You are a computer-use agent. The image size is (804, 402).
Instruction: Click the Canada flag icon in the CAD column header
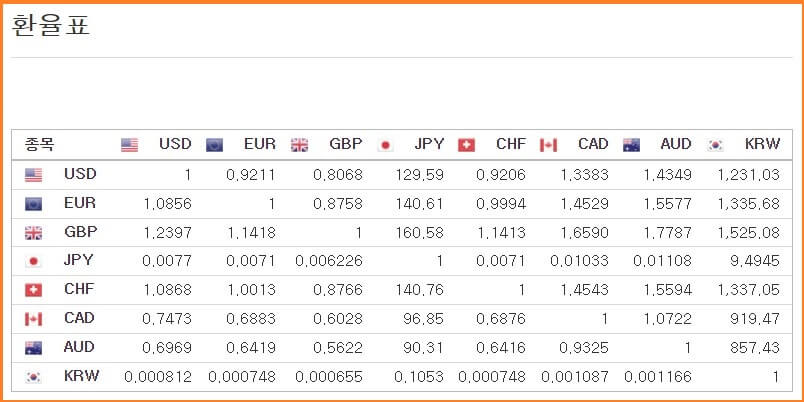548,145
